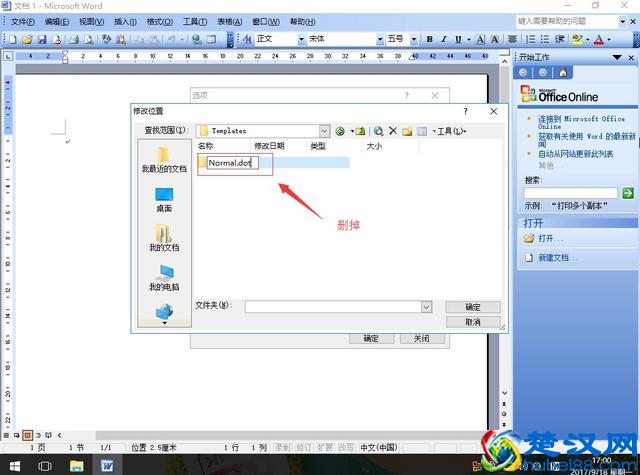Screen dimensions: 640x475
Task: Click the green search Go arrow
Action: tap(628, 193)
